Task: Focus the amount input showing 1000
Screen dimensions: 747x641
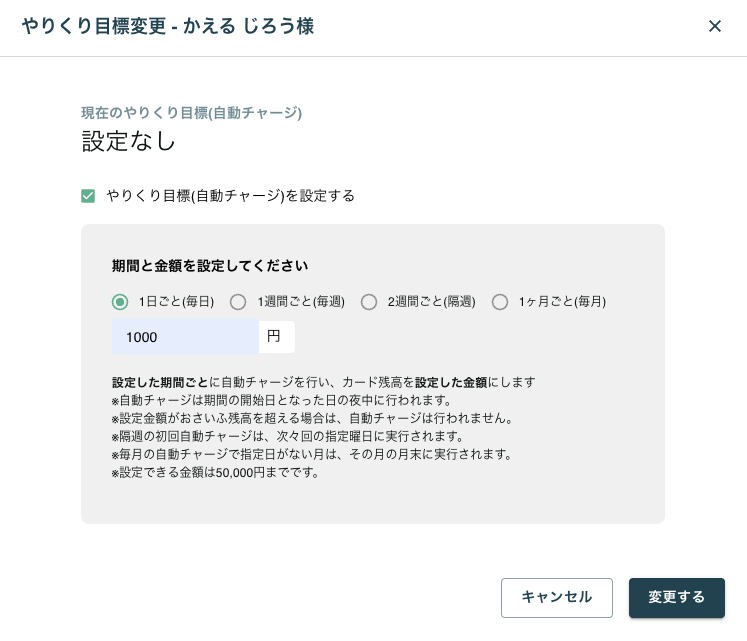Action: [185, 337]
